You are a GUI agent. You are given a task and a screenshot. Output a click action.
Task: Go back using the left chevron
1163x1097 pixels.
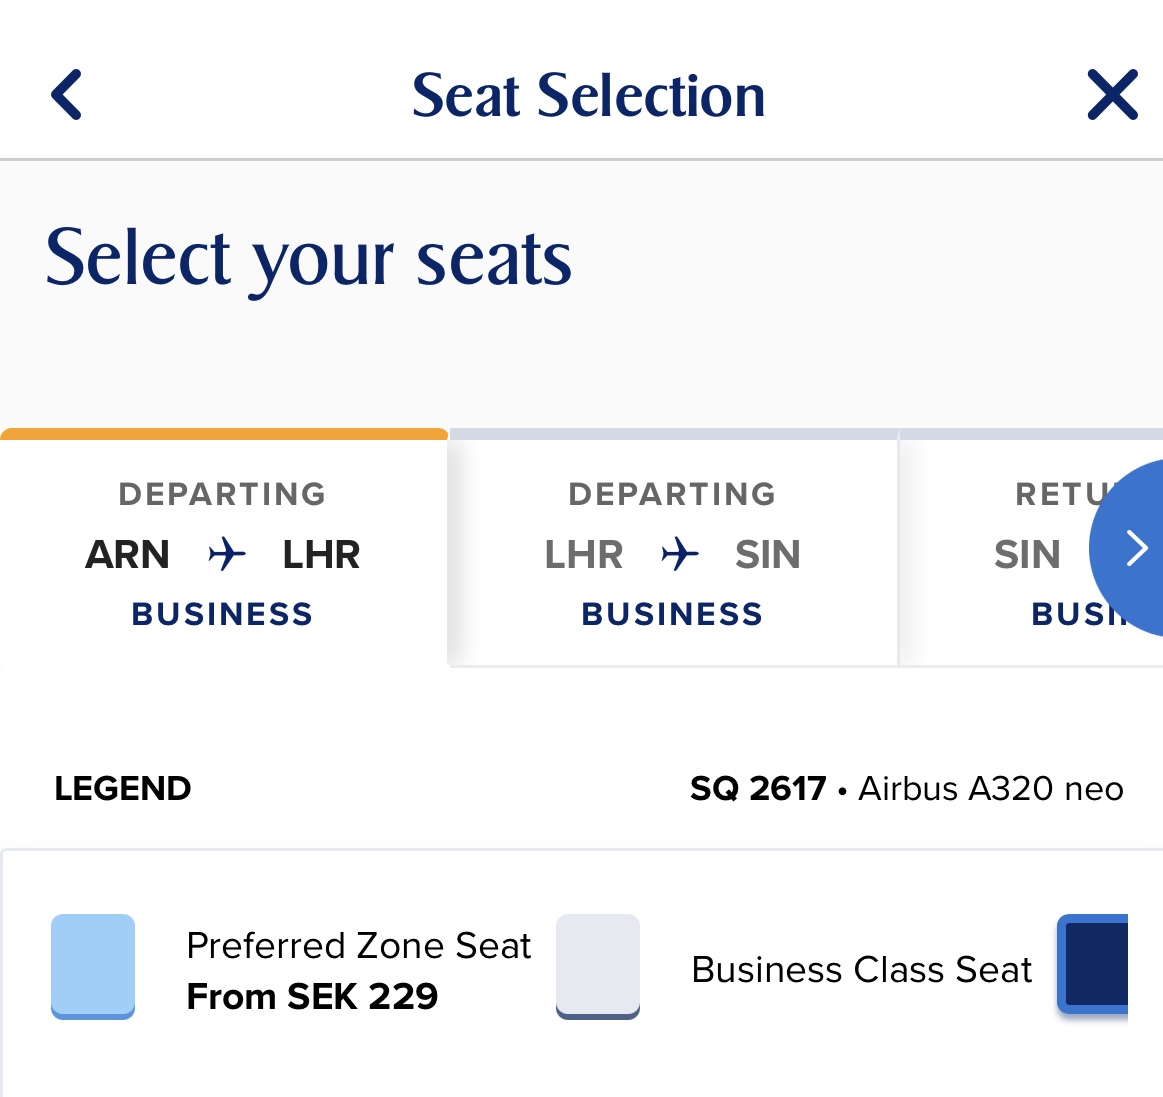(66, 95)
